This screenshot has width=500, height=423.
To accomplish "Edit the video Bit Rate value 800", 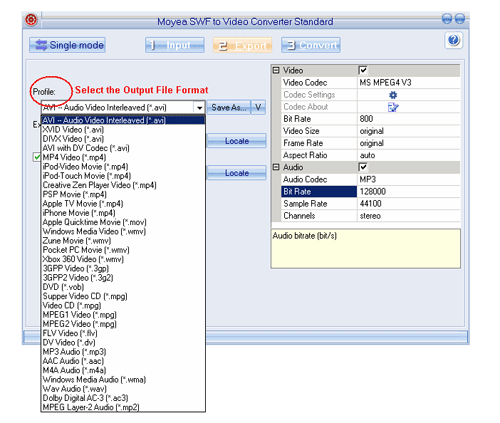I will (409, 119).
